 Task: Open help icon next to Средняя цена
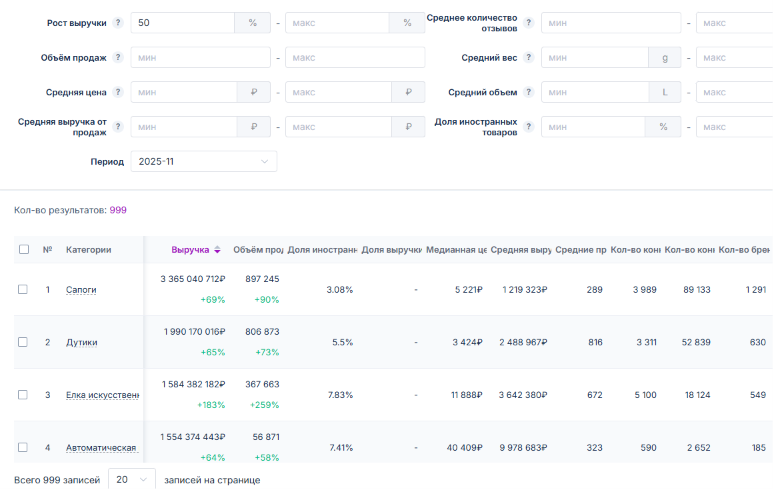pos(118,92)
